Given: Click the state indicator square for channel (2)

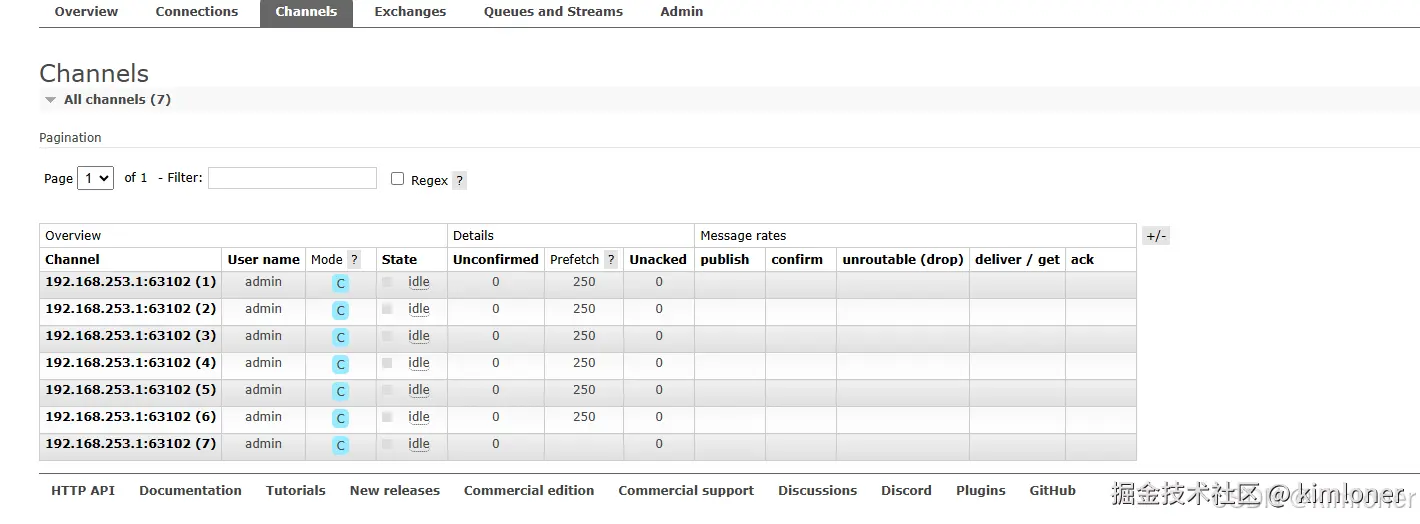Looking at the screenshot, I should coord(387,309).
